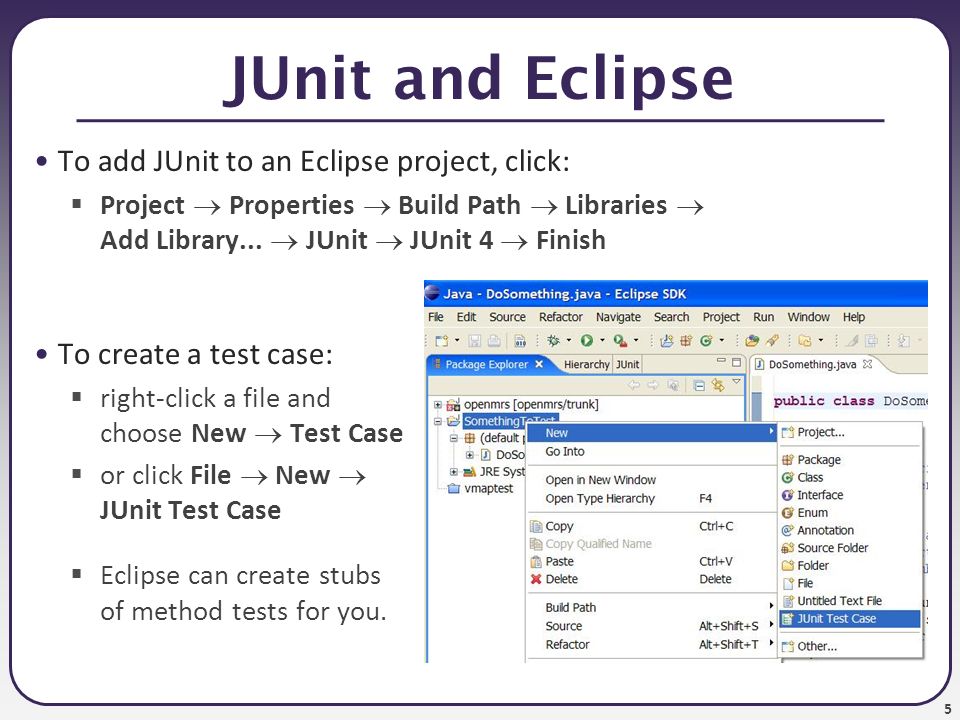Switch to the JUnit tab
Viewport: 960px width, 720px height.
tap(628, 364)
